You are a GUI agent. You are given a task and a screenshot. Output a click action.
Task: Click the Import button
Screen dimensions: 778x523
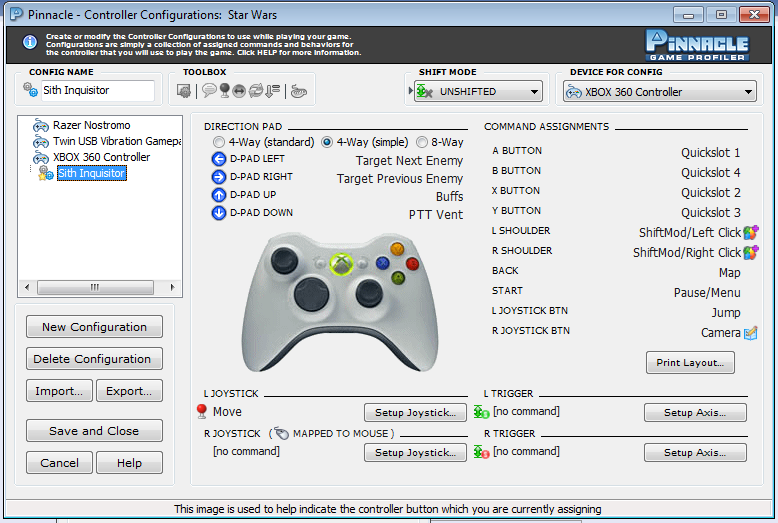pos(59,391)
